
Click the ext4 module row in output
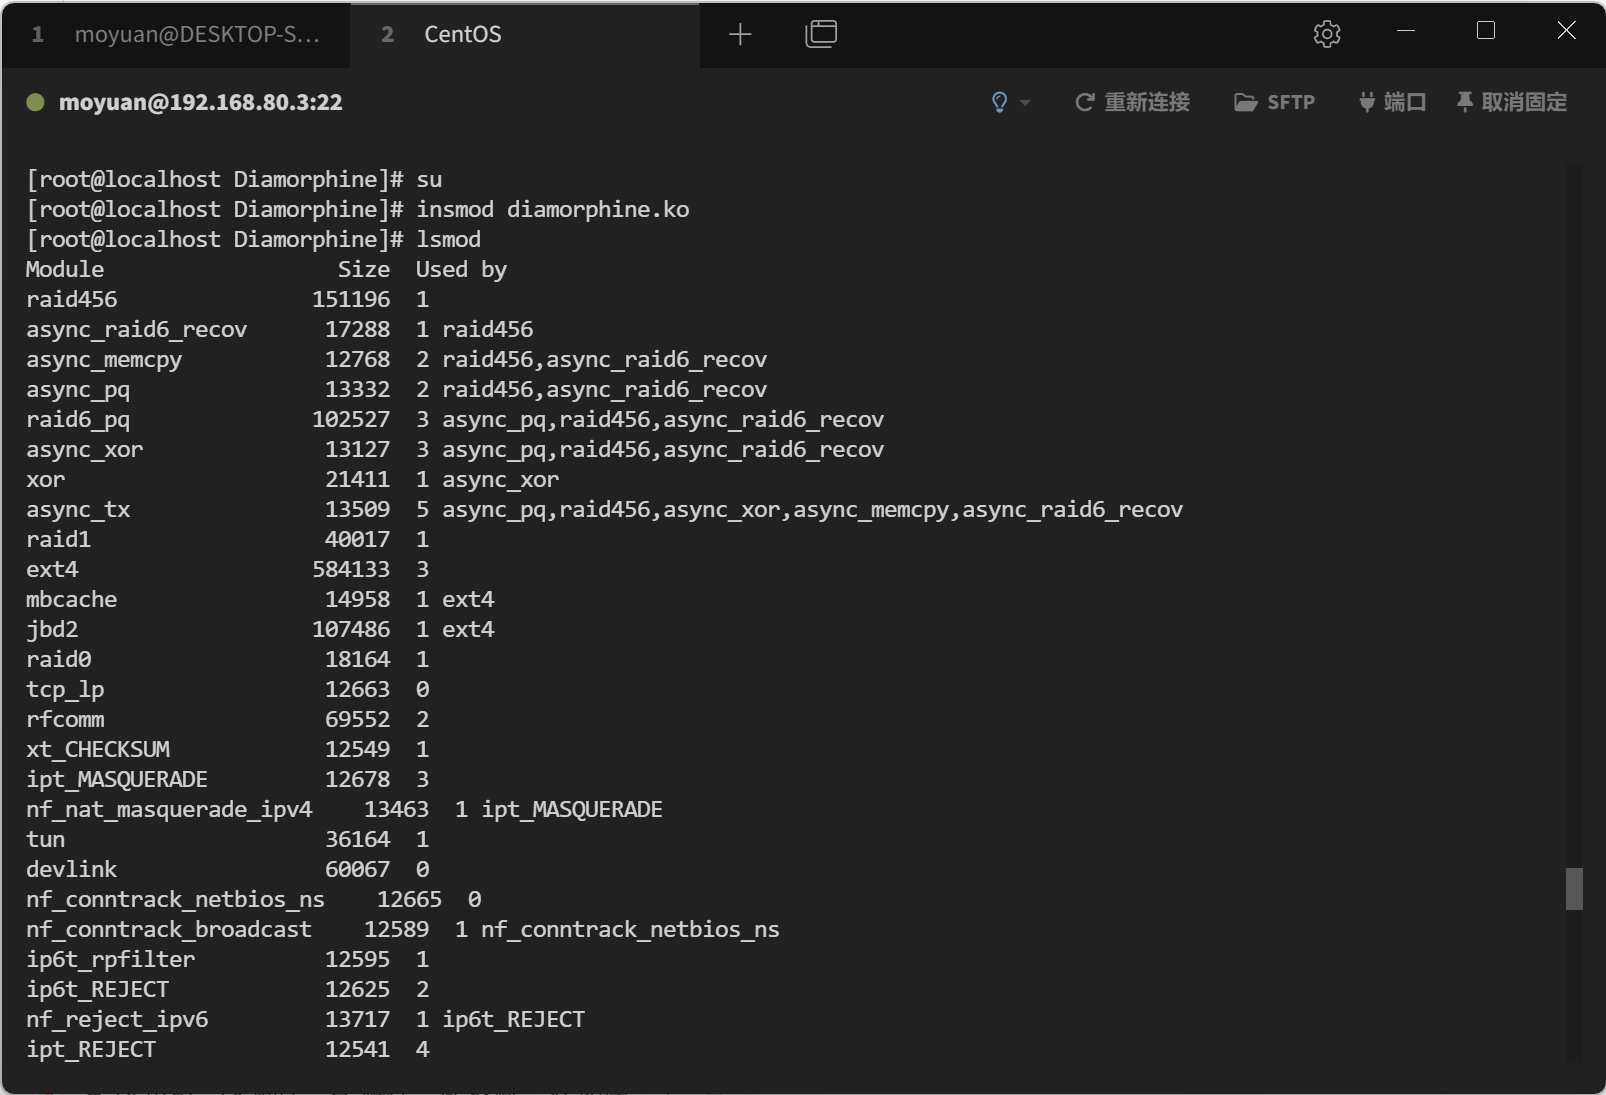pyautogui.click(x=52, y=570)
